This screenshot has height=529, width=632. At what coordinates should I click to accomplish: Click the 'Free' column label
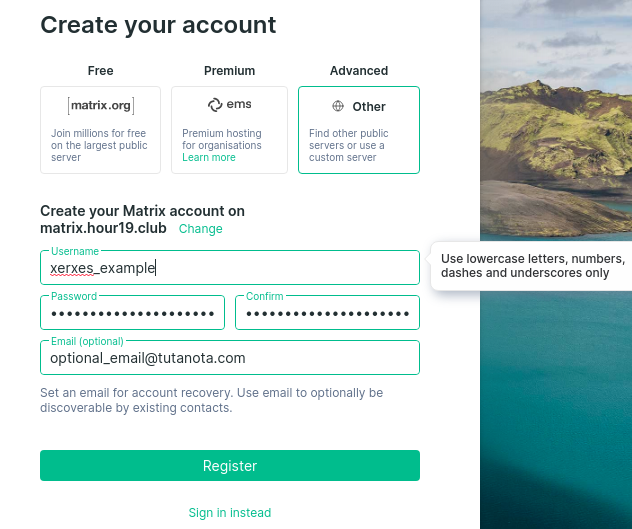(100, 71)
